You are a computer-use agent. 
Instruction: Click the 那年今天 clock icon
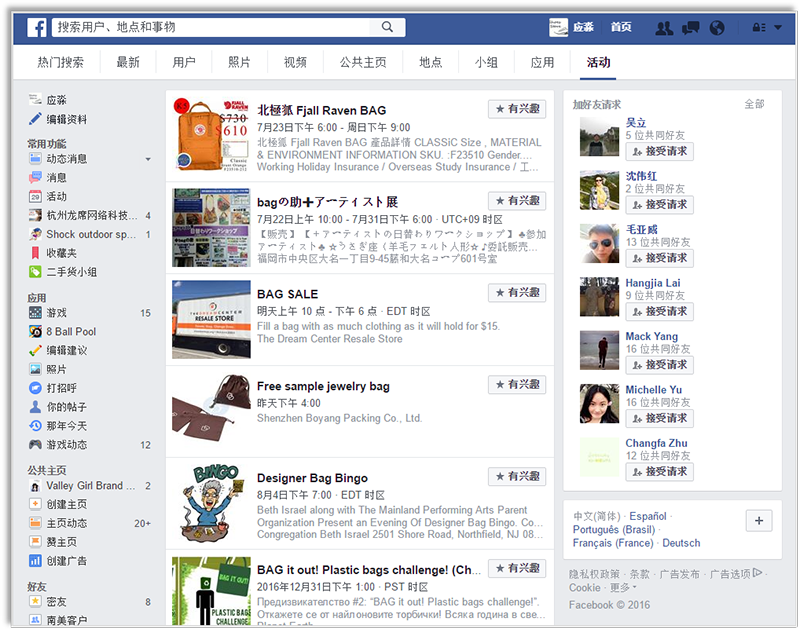[x=35, y=426]
